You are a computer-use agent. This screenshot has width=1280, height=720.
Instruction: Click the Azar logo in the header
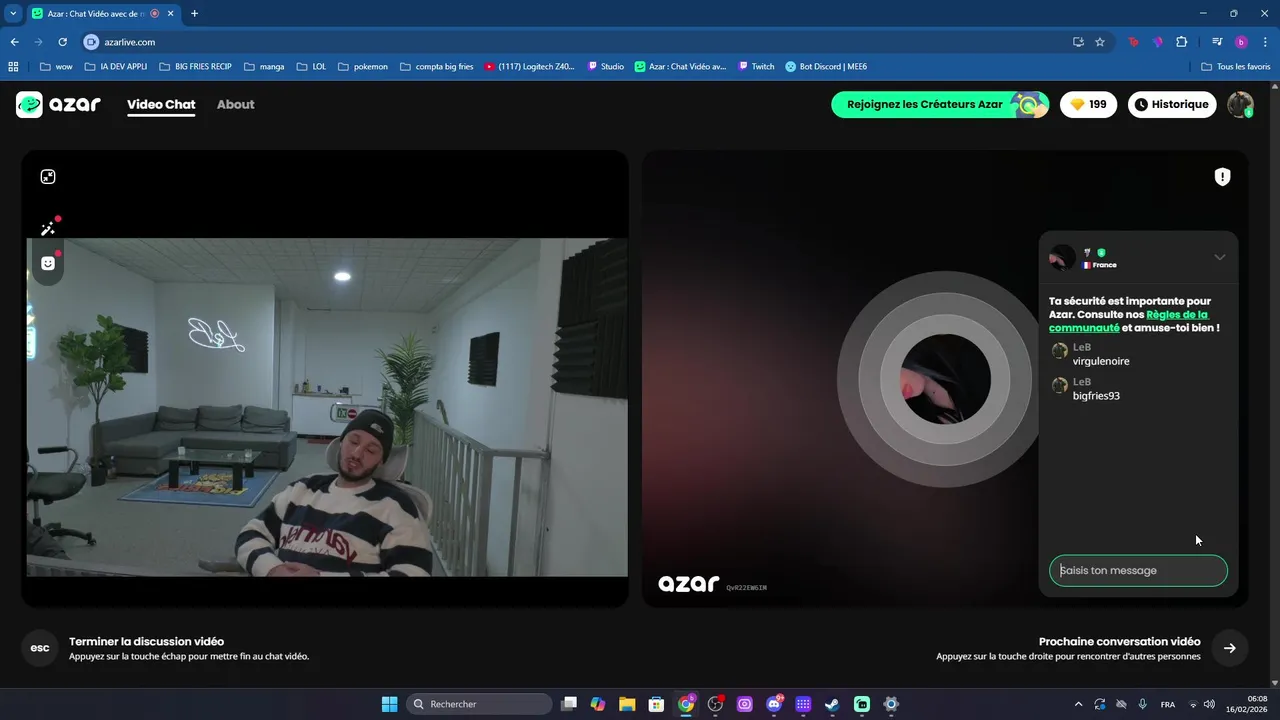[x=58, y=104]
